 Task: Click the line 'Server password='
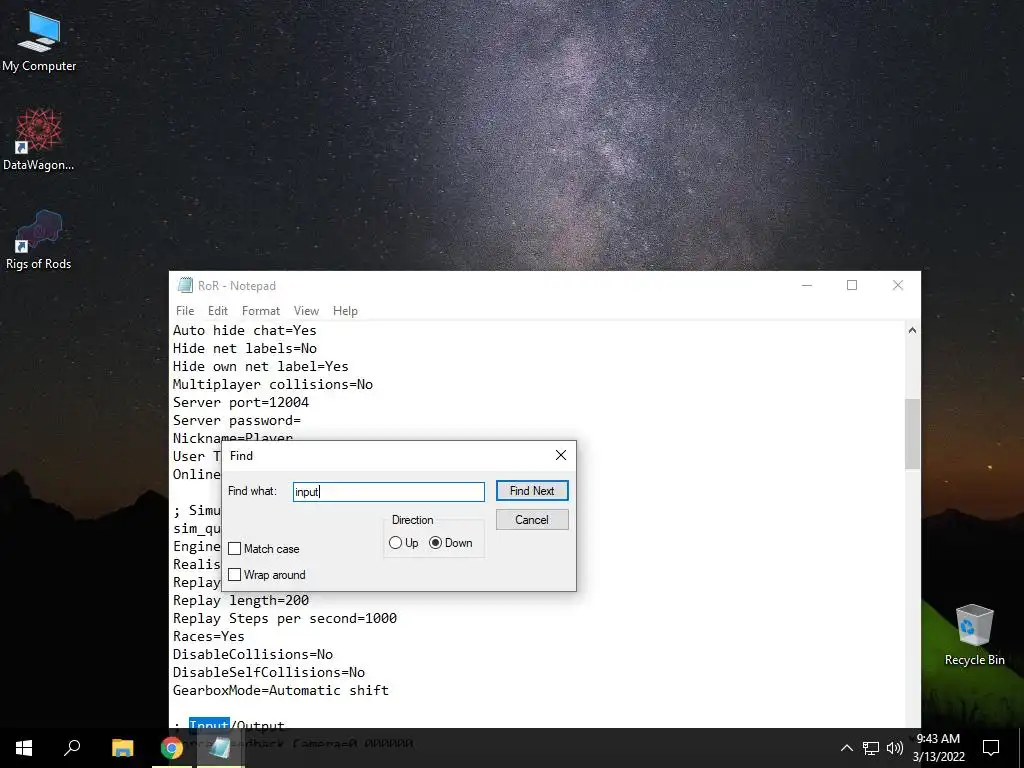(236, 421)
